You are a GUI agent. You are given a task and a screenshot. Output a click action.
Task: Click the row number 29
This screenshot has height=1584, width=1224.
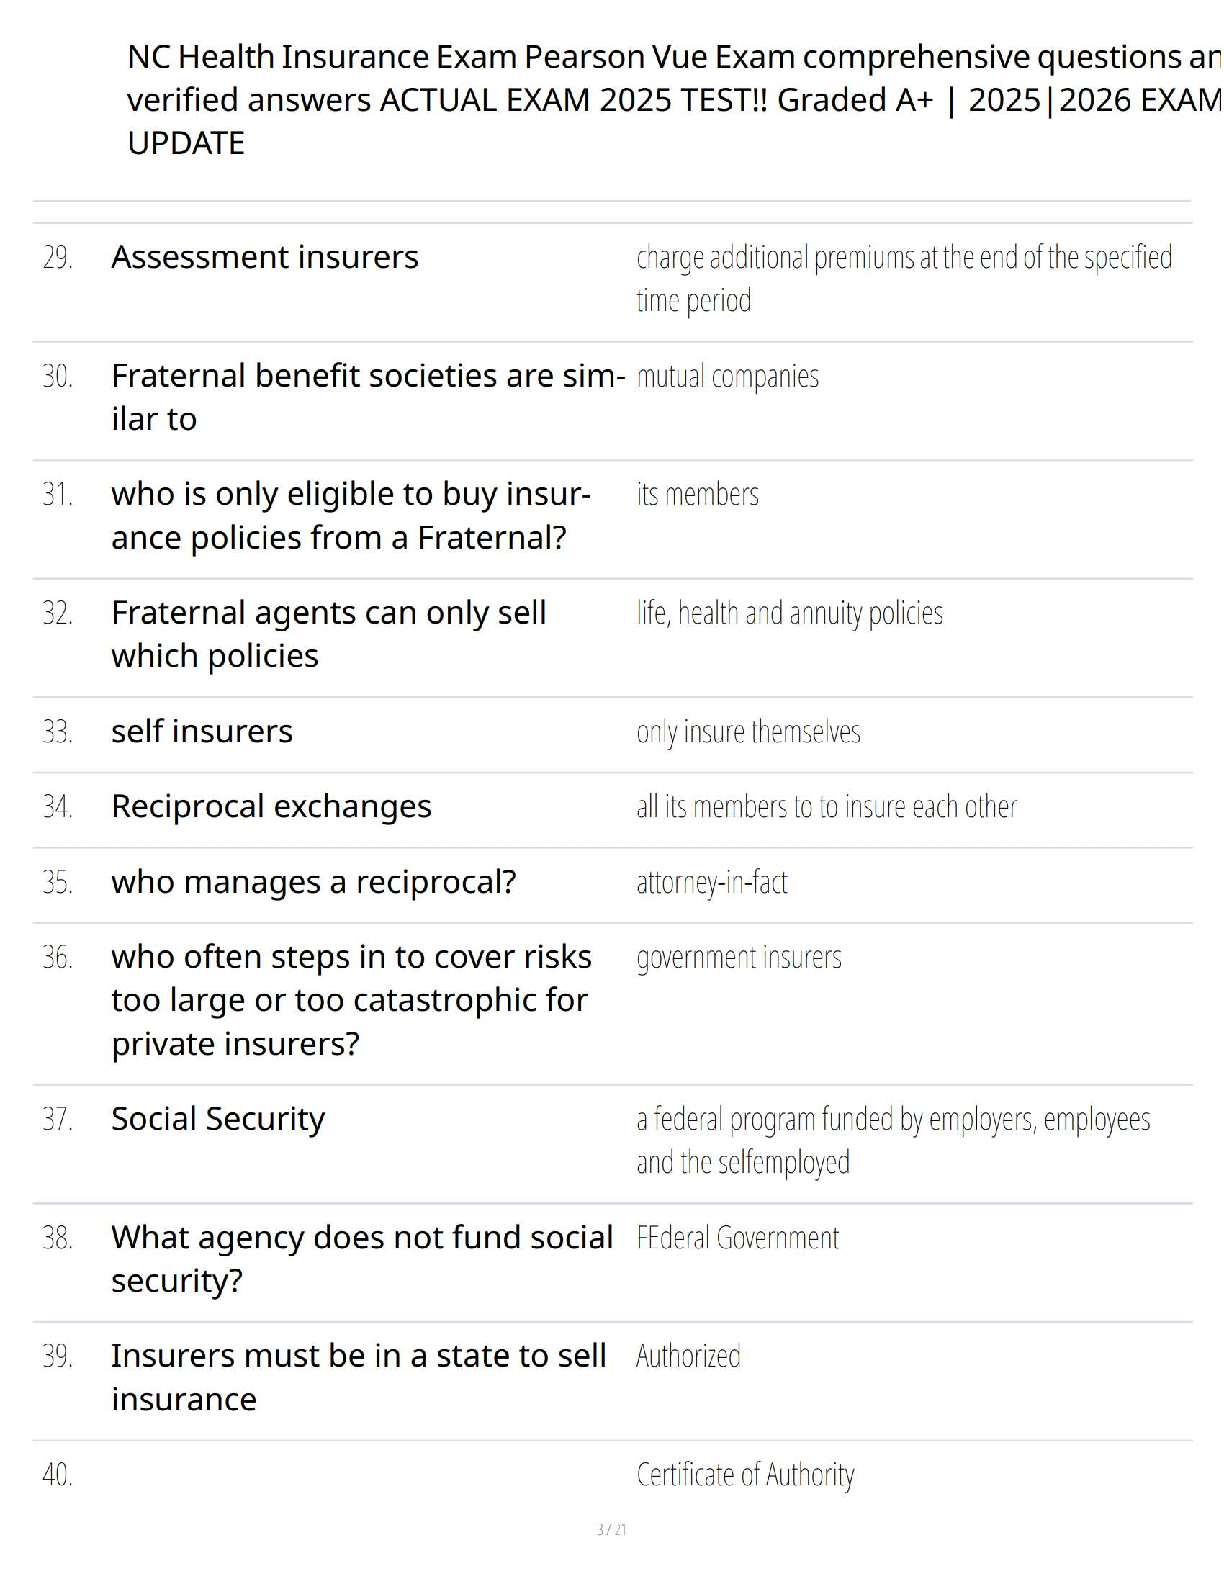[57, 258]
